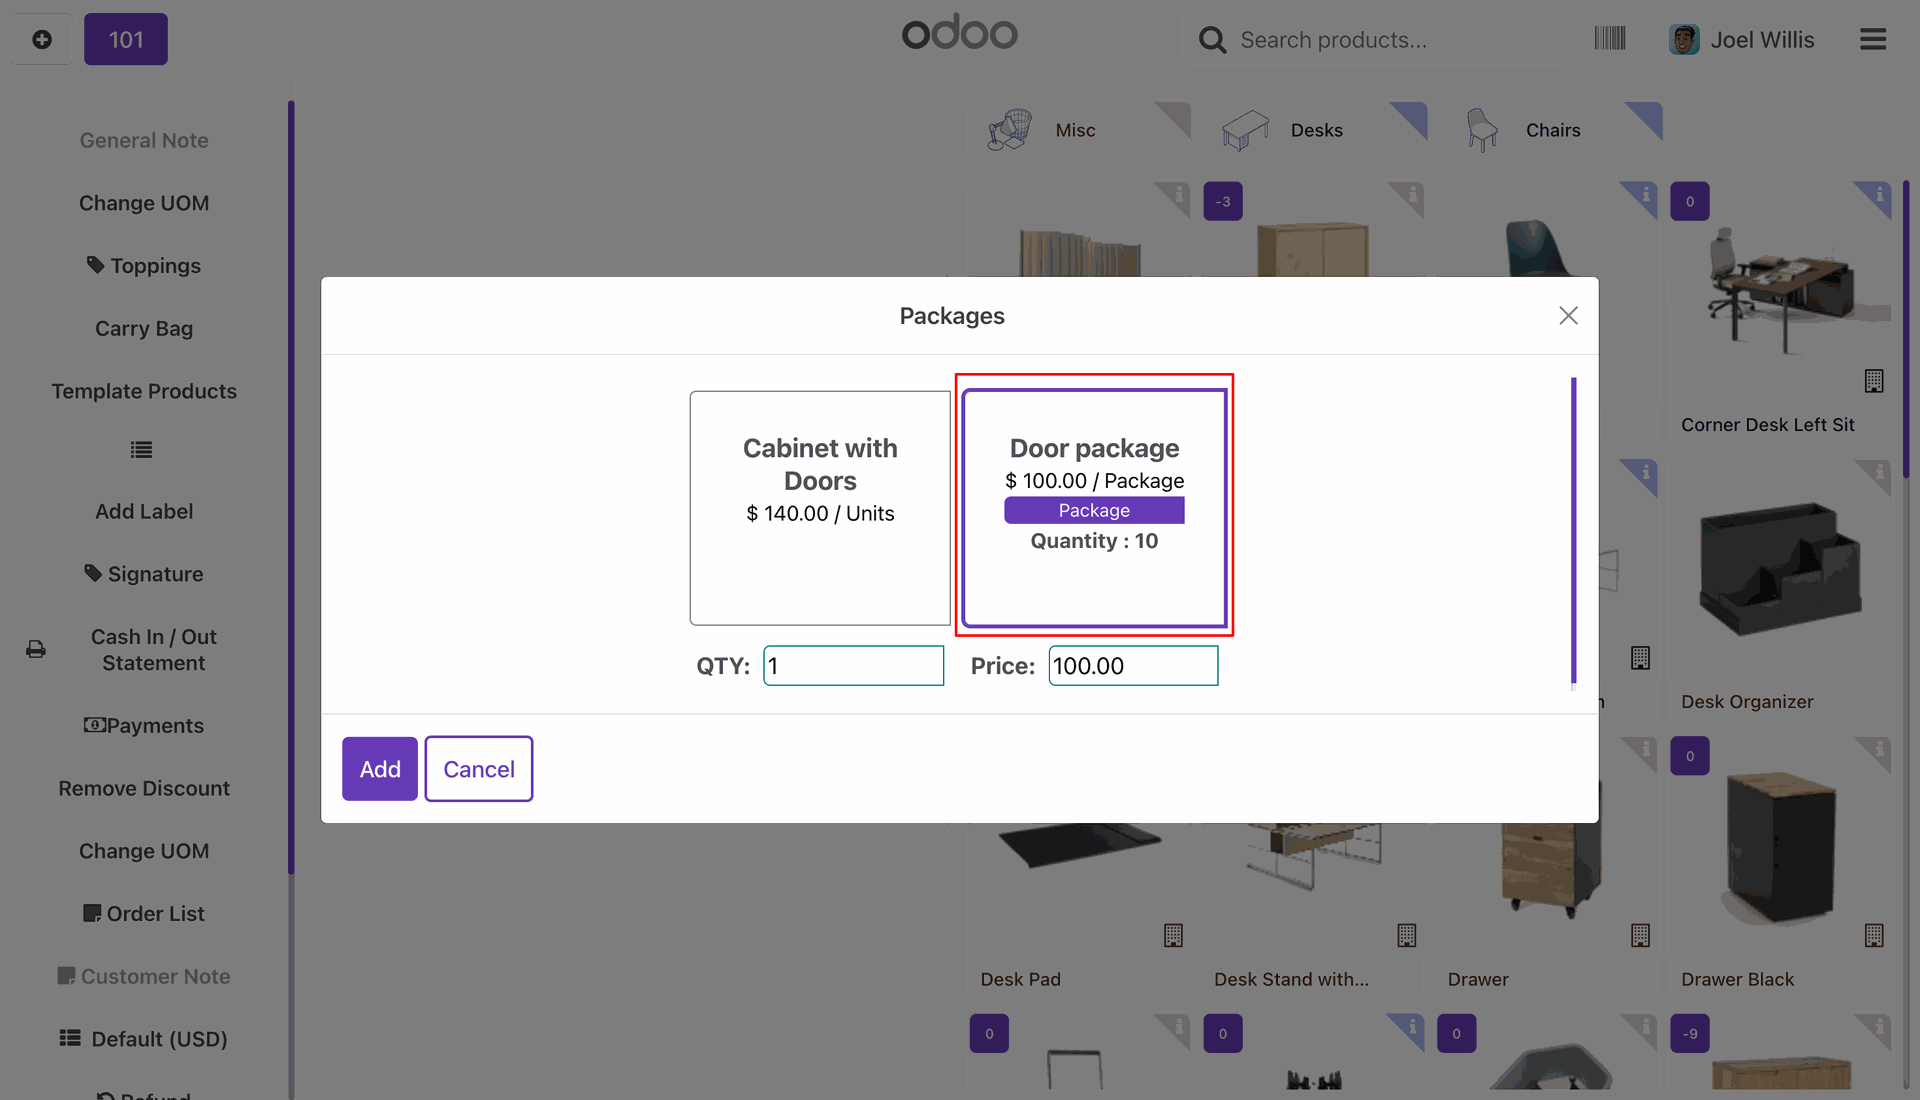Image resolution: width=1920 pixels, height=1100 pixels.
Task: Open info icon on Corner Desk Left Sit
Action: tap(1879, 194)
